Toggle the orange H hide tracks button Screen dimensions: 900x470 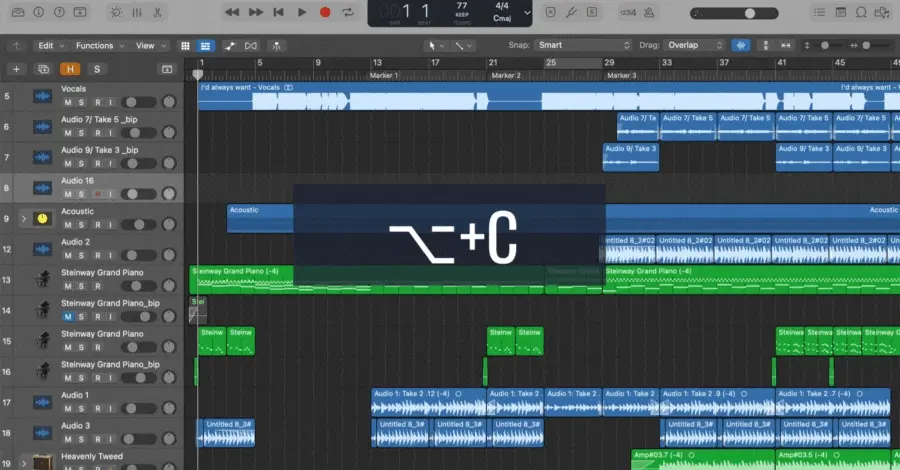[70, 69]
